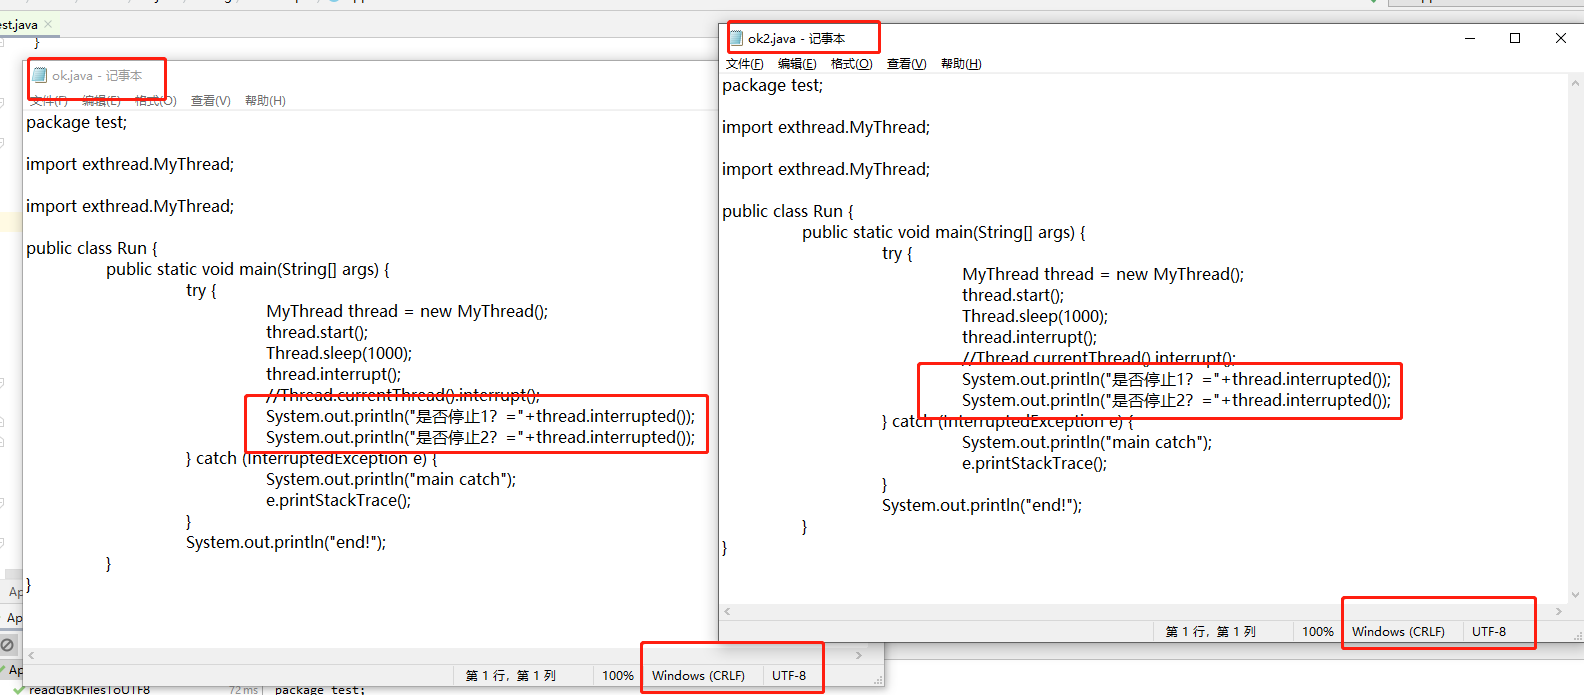Click Windows (CRLF) in the ok.java status bar

pos(698,676)
